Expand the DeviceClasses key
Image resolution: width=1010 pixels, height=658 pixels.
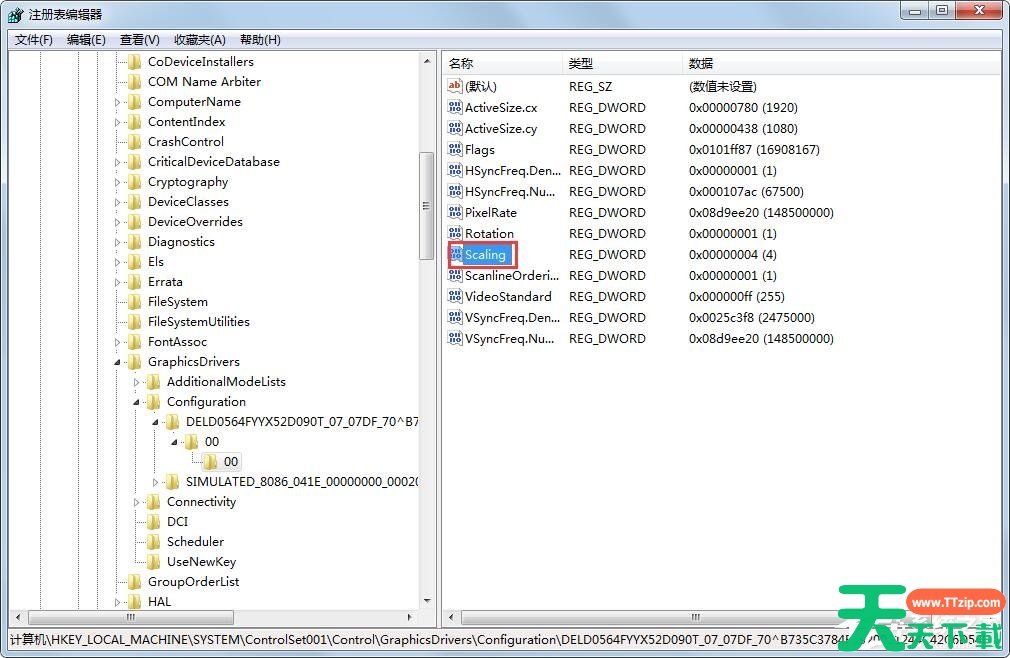(117, 202)
